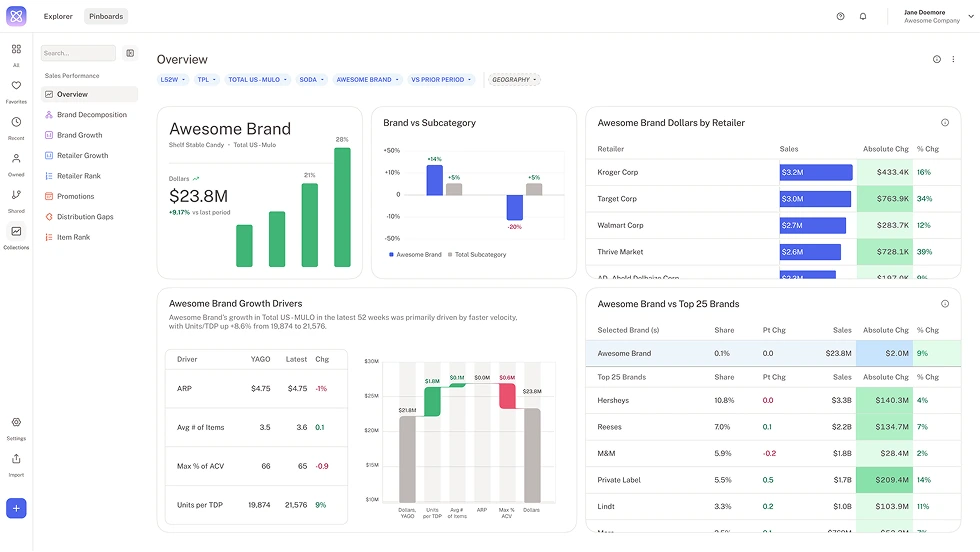Click Units per TDP driver row
Image resolution: width=980 pixels, height=552 pixels.
pyautogui.click(x=256, y=505)
